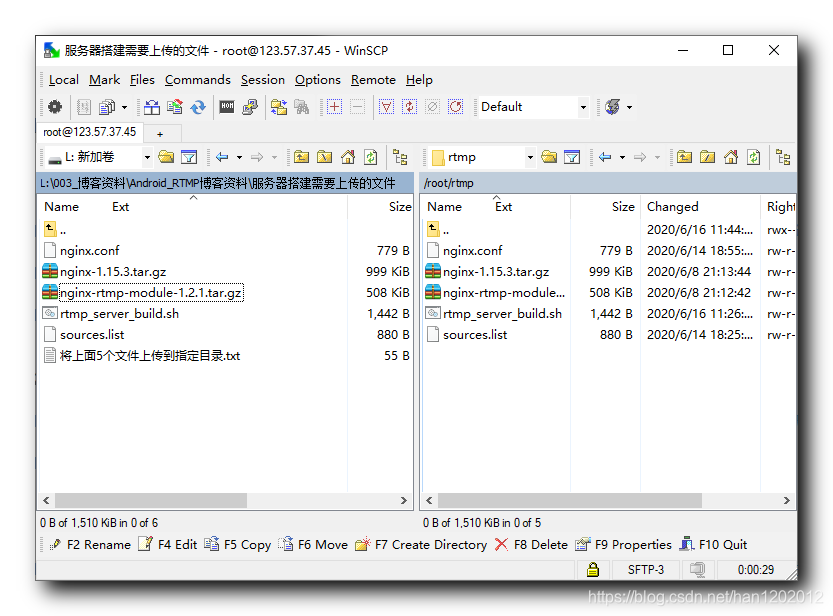Open the Remote menu
833x616 pixels.
[373, 80]
